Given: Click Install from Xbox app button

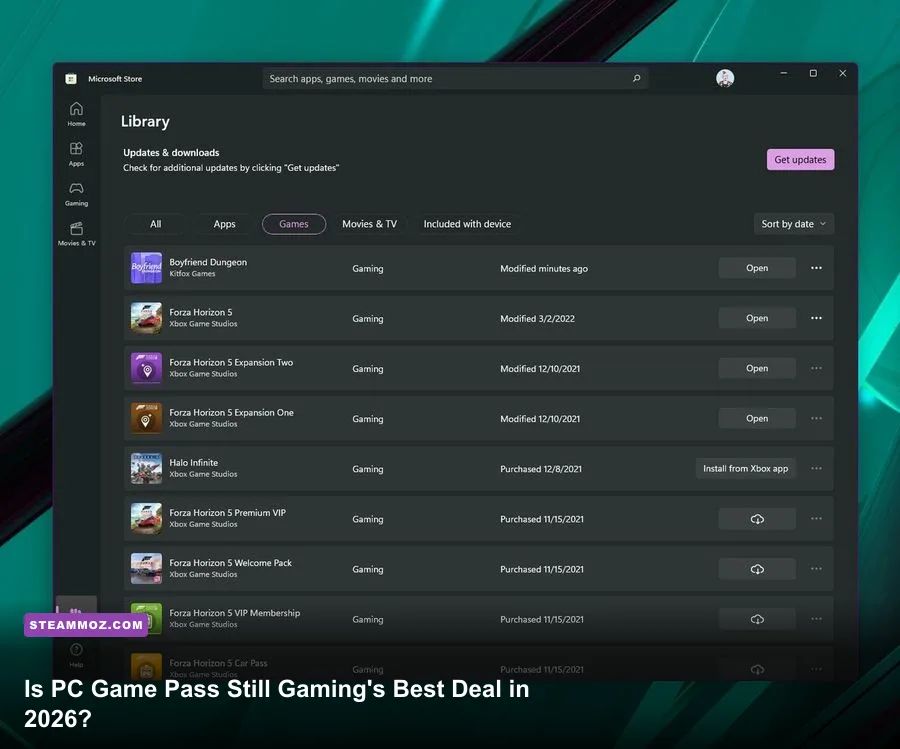Looking at the screenshot, I should [746, 468].
